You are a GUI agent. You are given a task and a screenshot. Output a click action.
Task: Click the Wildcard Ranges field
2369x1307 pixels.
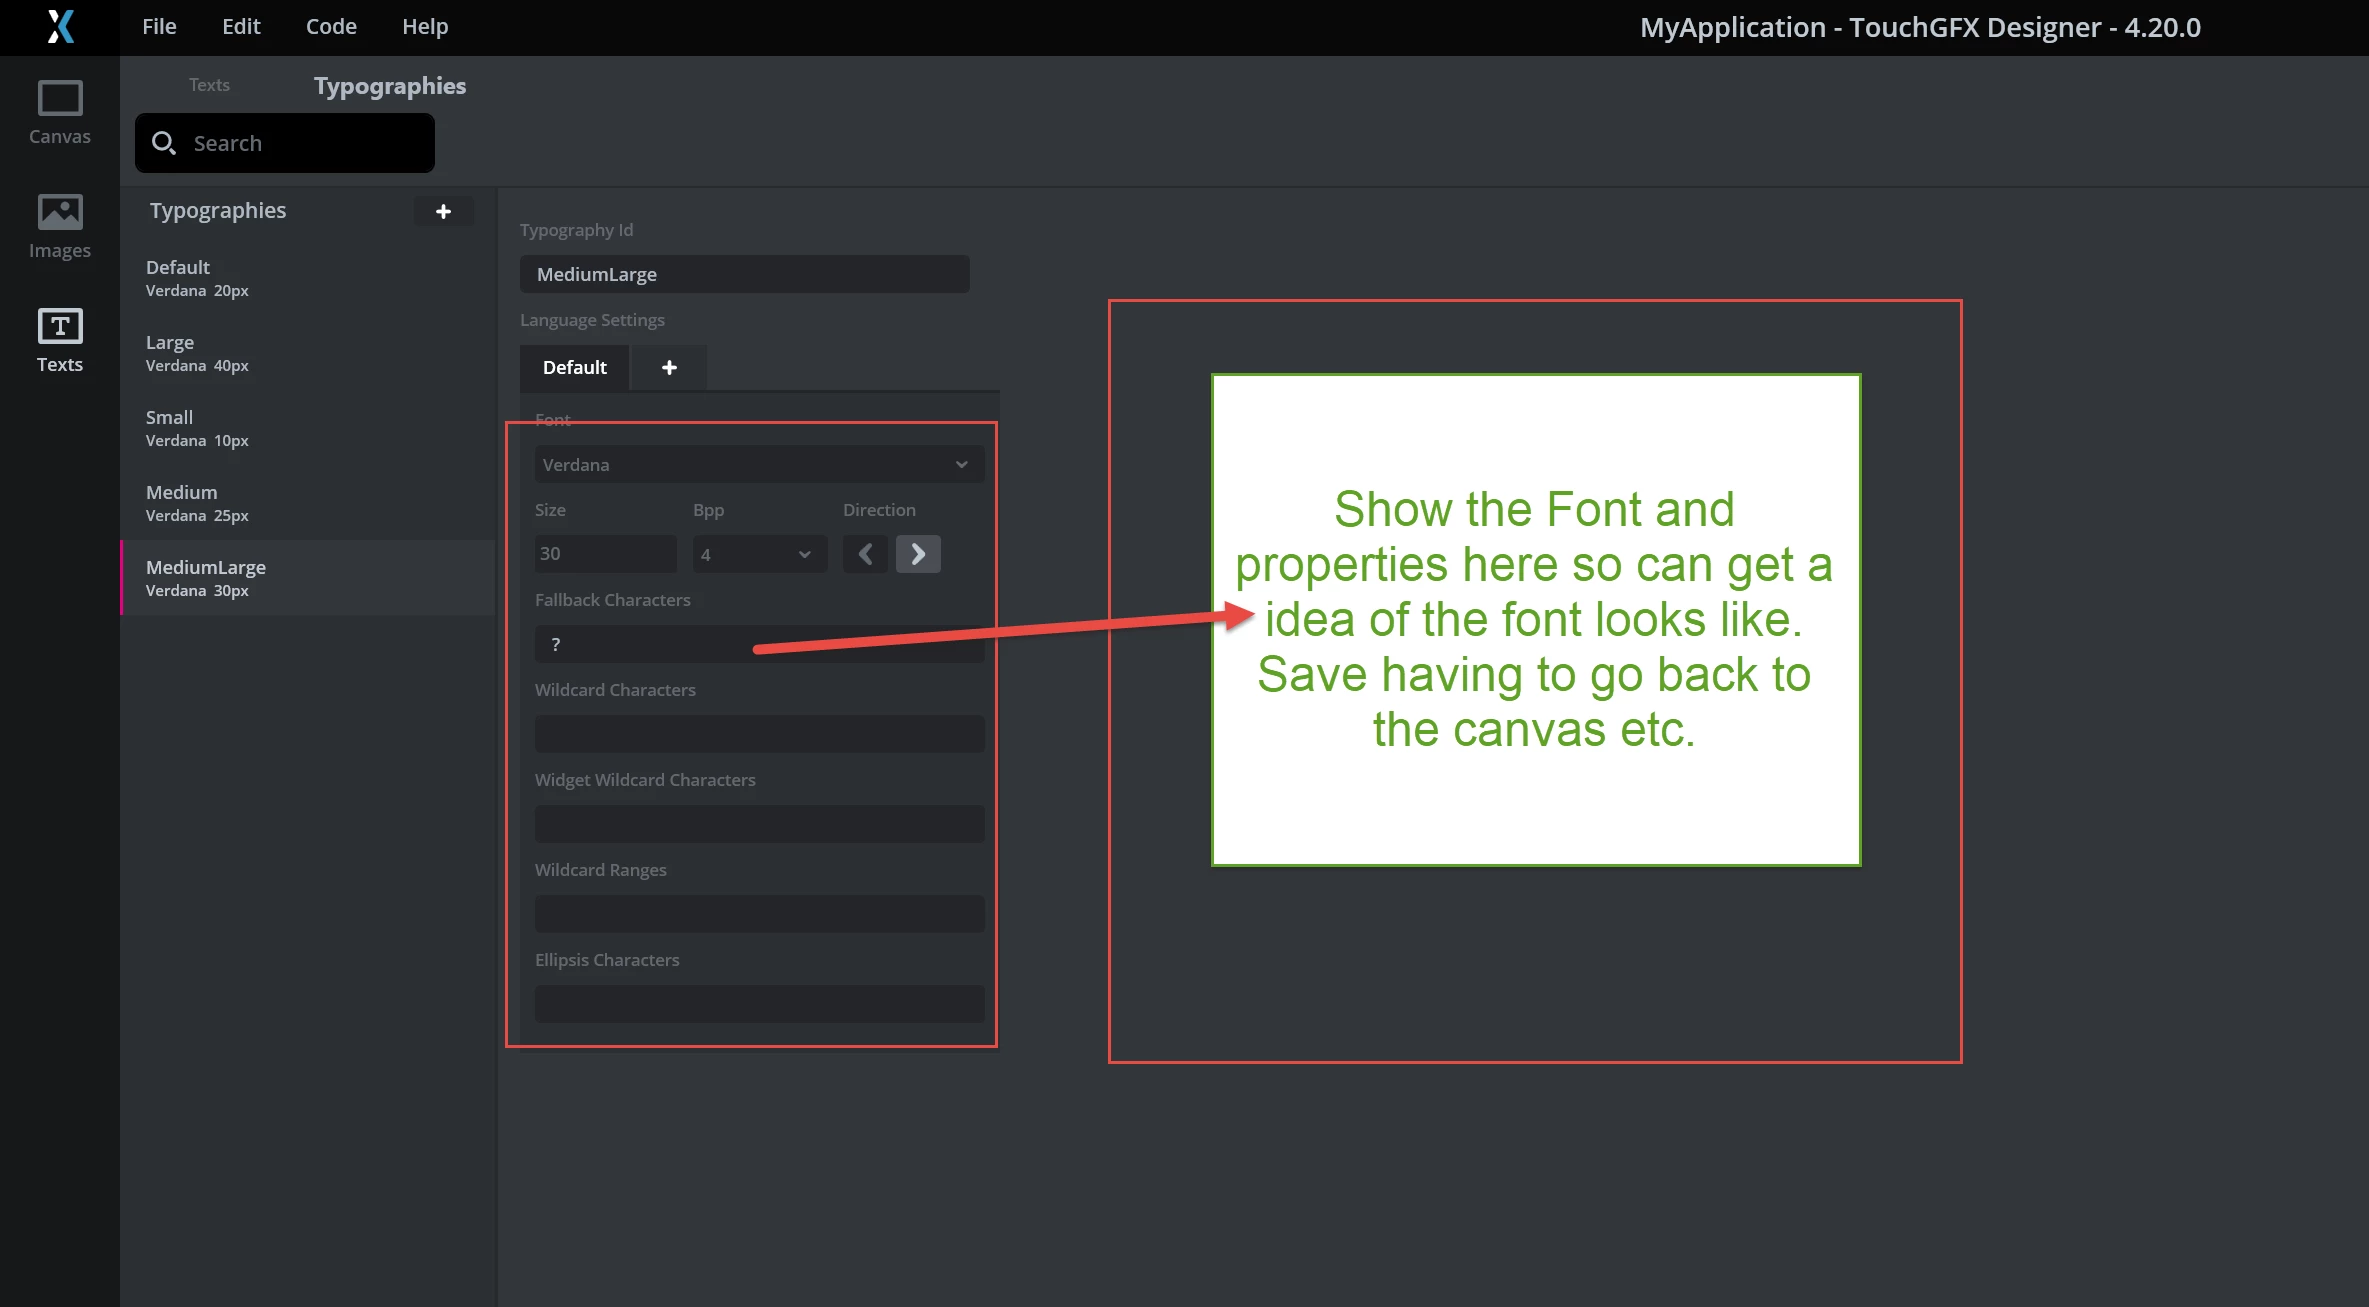tap(760, 914)
